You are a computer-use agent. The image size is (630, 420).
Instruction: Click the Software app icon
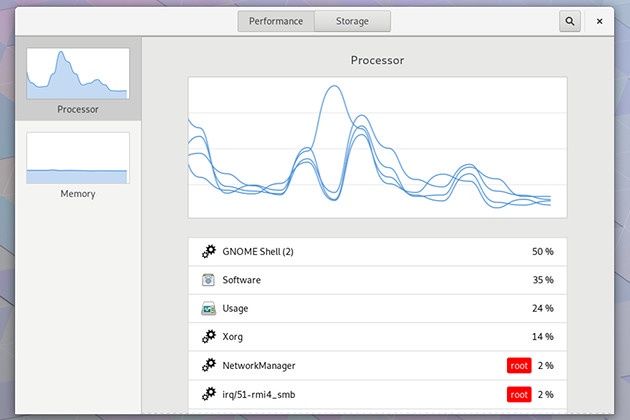[x=208, y=280]
